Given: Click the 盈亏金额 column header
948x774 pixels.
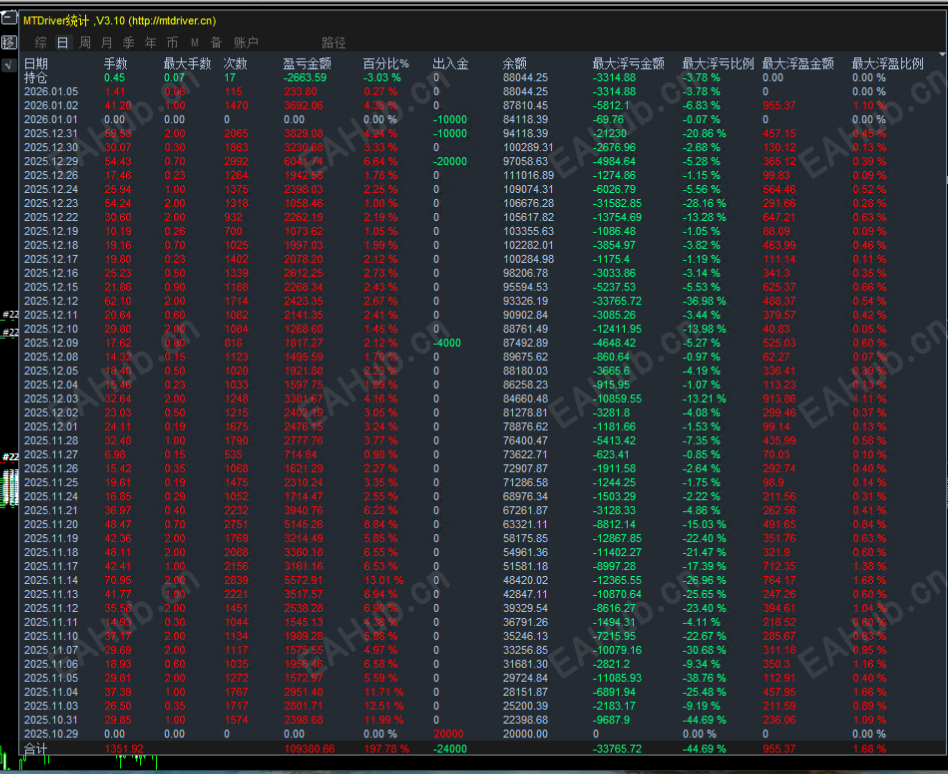Looking at the screenshot, I should tap(307, 63).
